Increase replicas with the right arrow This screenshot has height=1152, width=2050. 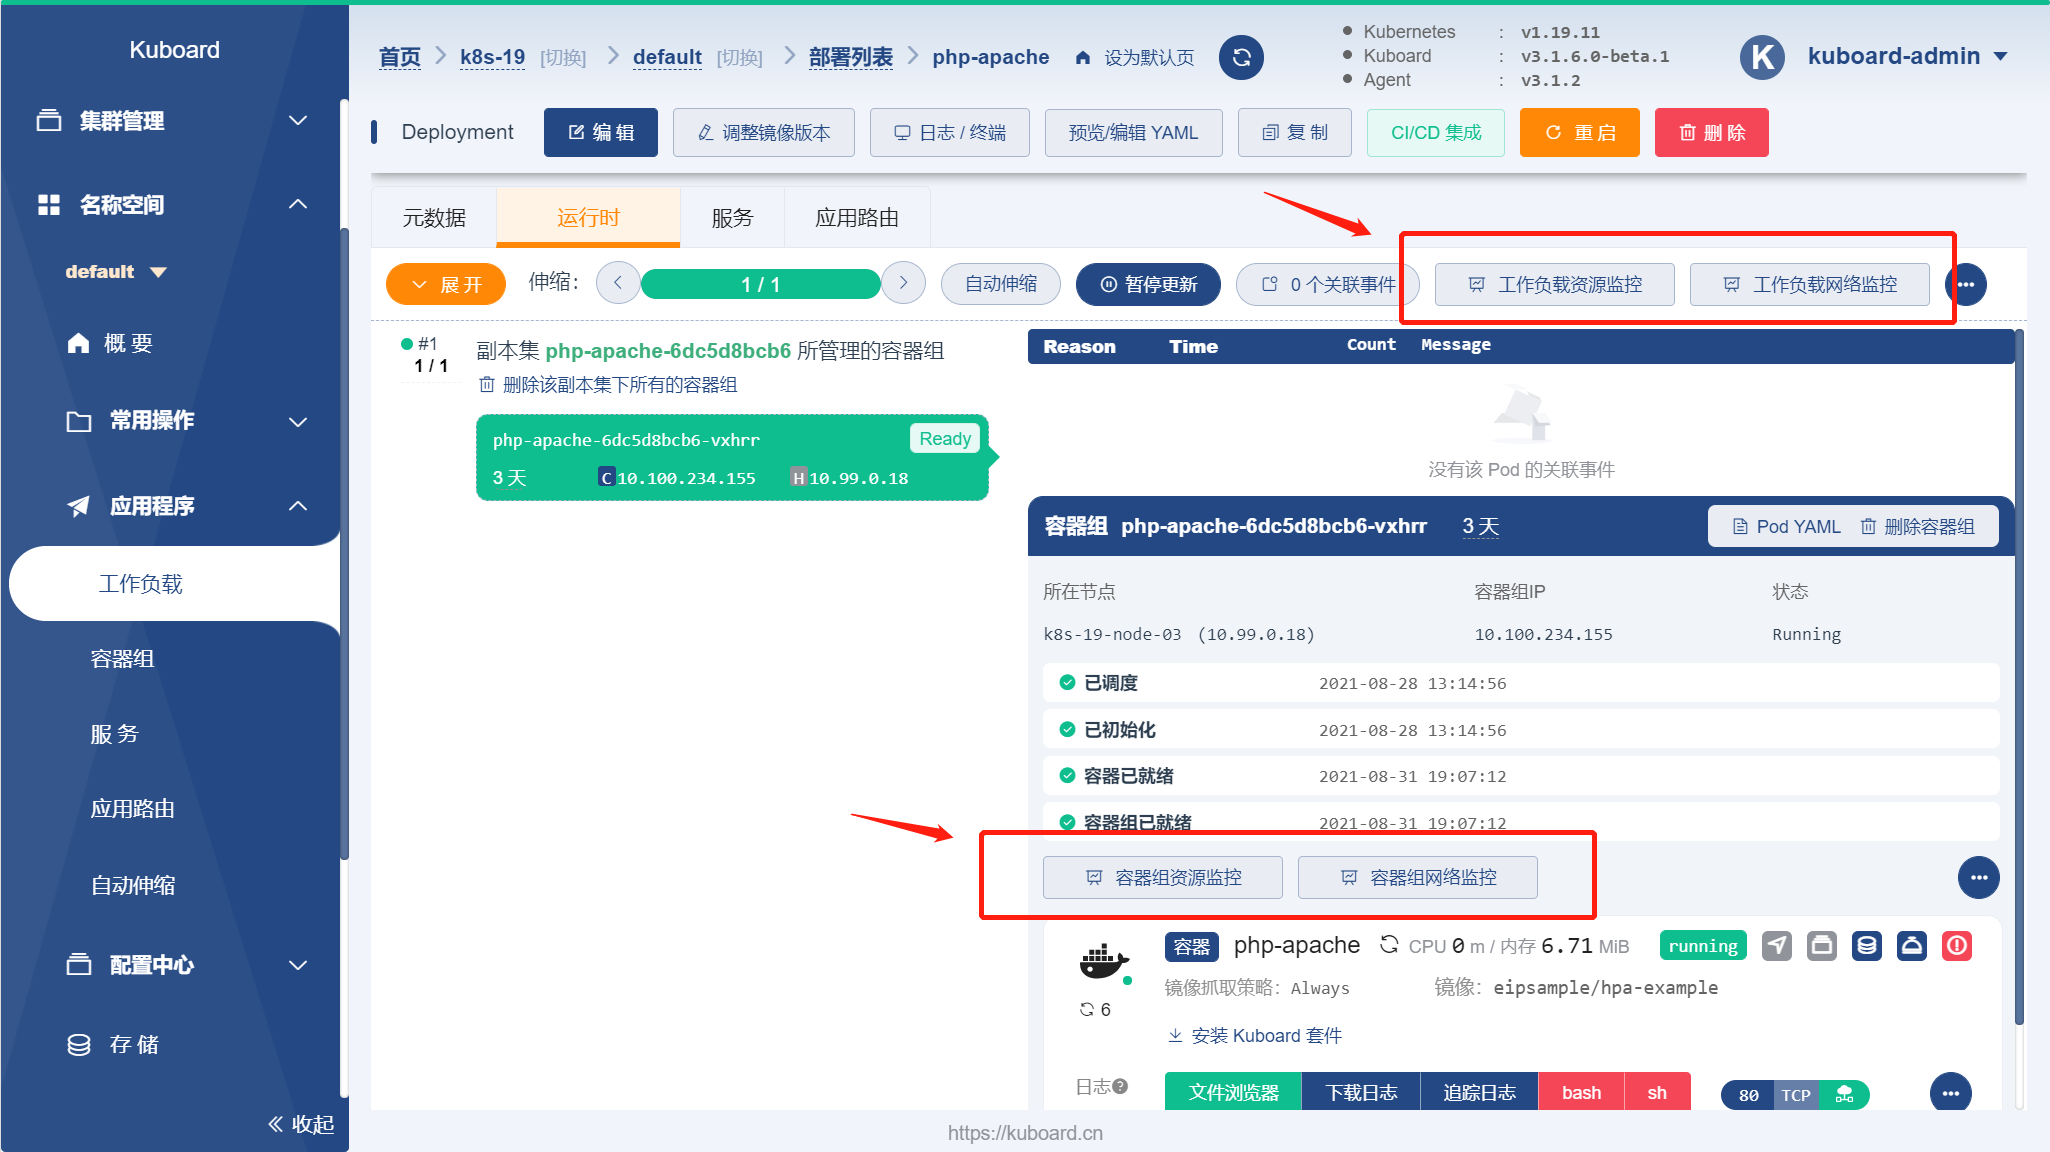click(903, 283)
